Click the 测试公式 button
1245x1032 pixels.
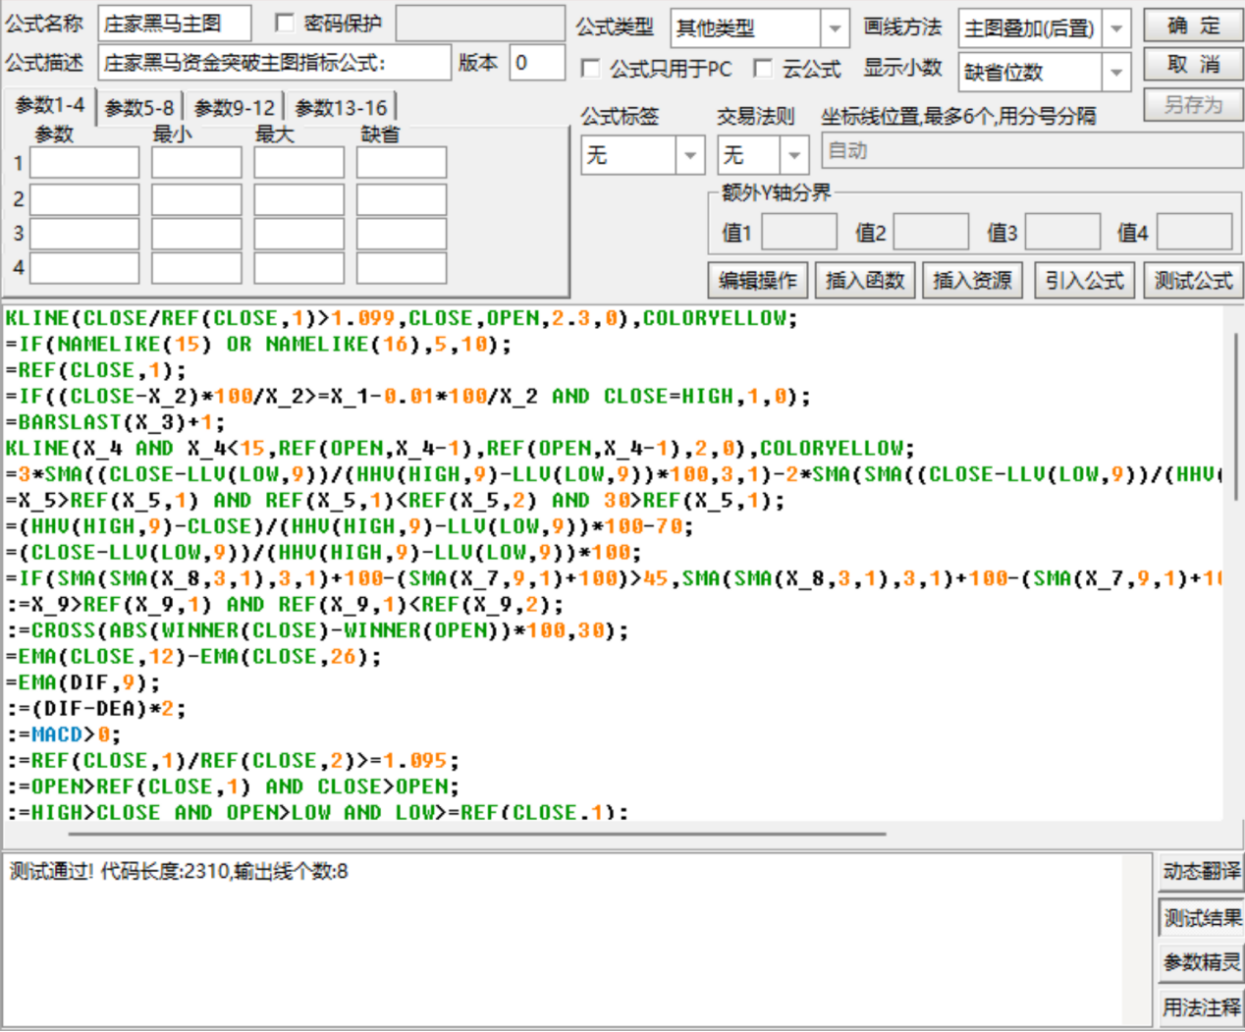pos(1193,281)
